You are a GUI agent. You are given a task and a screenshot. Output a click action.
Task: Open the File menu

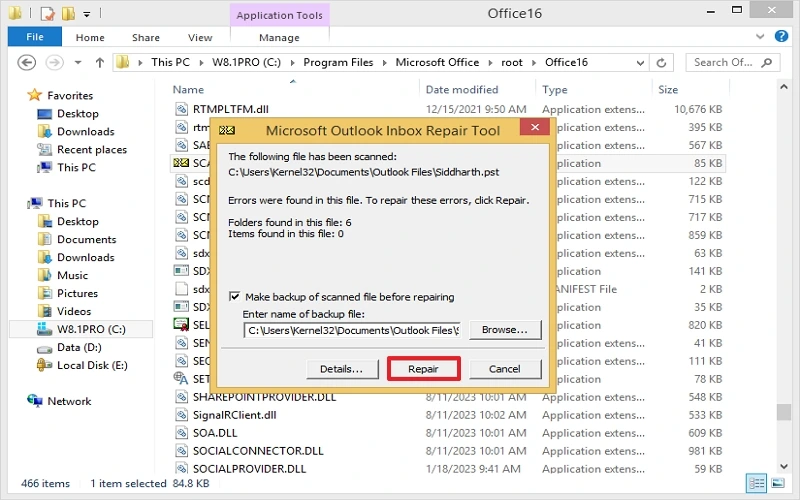pyautogui.click(x=35, y=37)
